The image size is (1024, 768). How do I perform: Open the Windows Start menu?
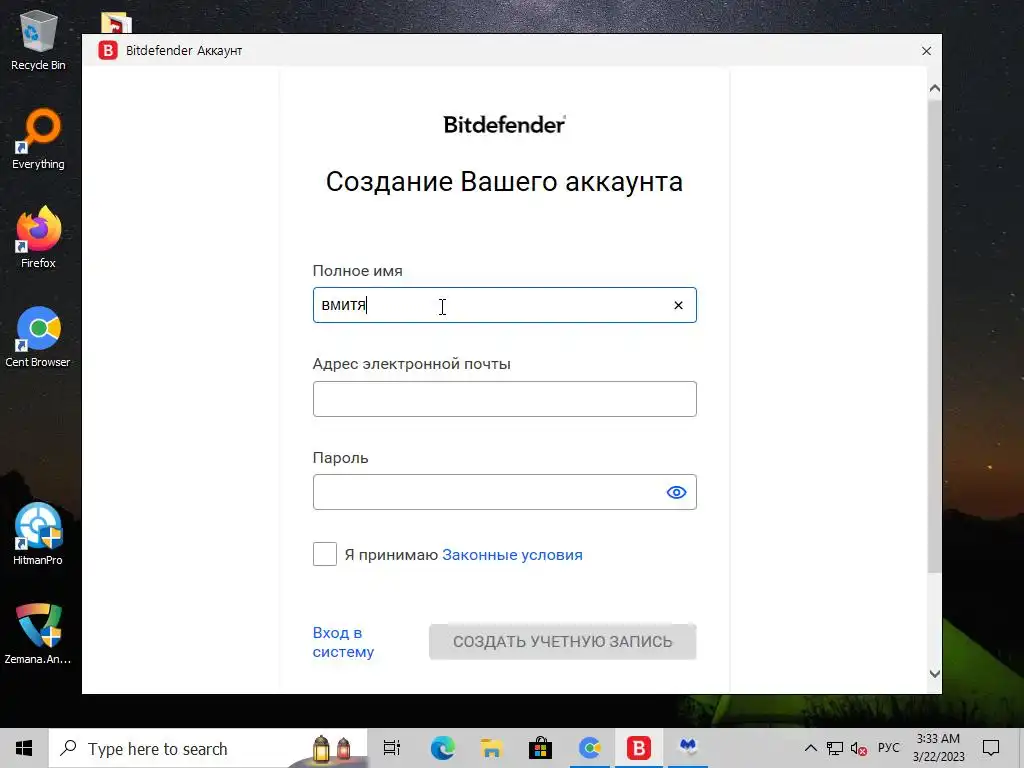click(x=24, y=748)
